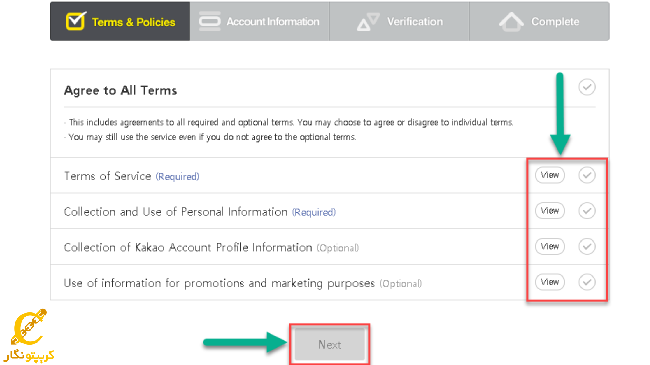Check the Agree to All Terms circle
Viewport: 650px width, 365px height.
[x=587, y=87]
